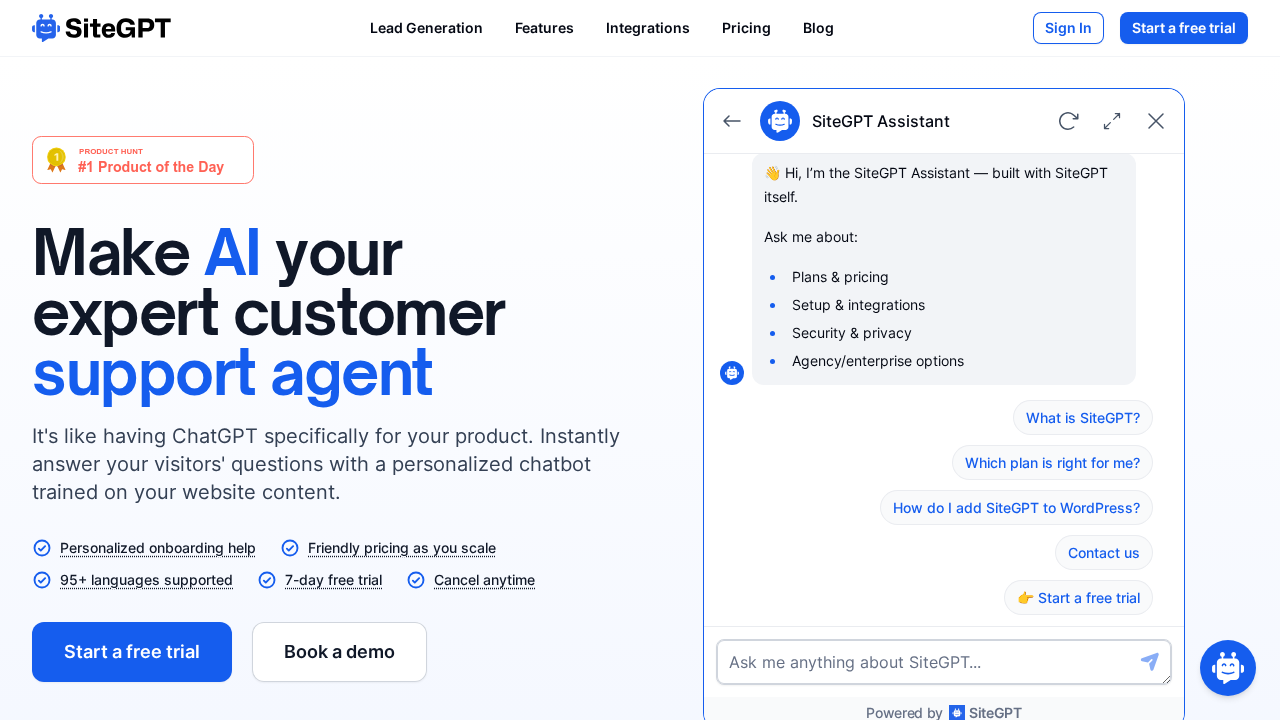Click the checkmark beside Cancel anytime

click(x=416, y=580)
